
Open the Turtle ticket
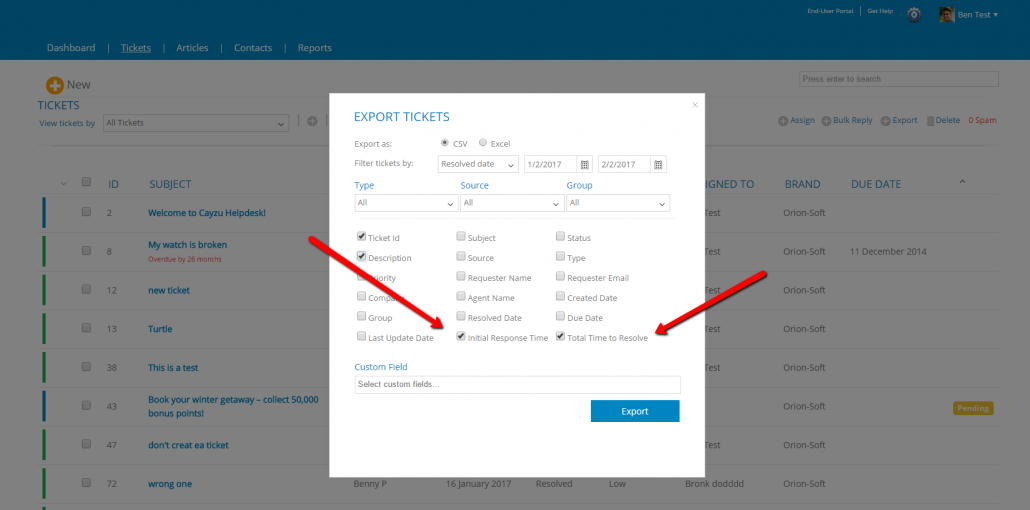160,329
